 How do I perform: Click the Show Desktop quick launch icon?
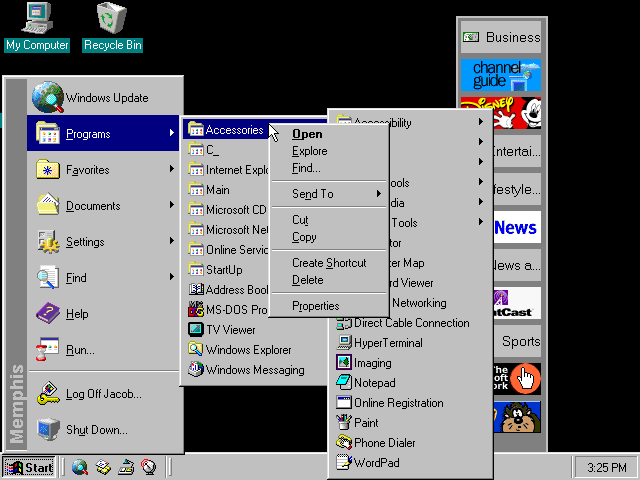tap(126, 467)
